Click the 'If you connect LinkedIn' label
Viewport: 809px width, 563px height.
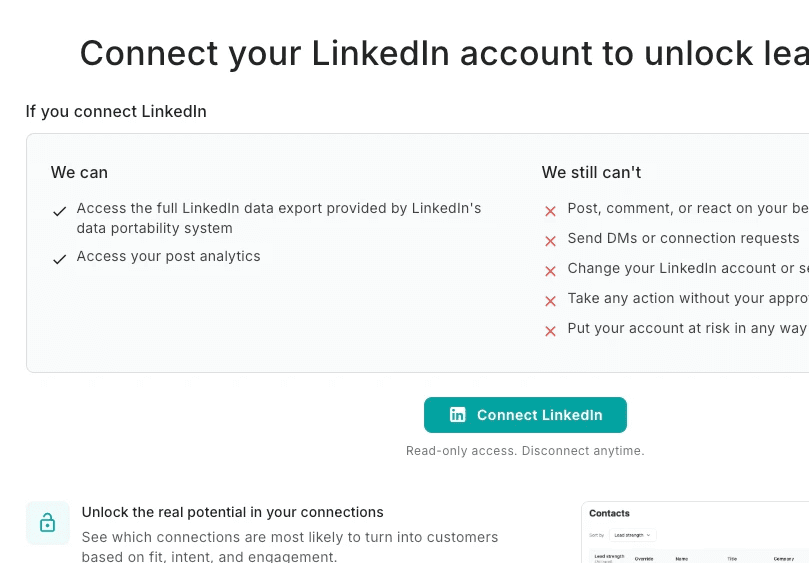point(116,111)
